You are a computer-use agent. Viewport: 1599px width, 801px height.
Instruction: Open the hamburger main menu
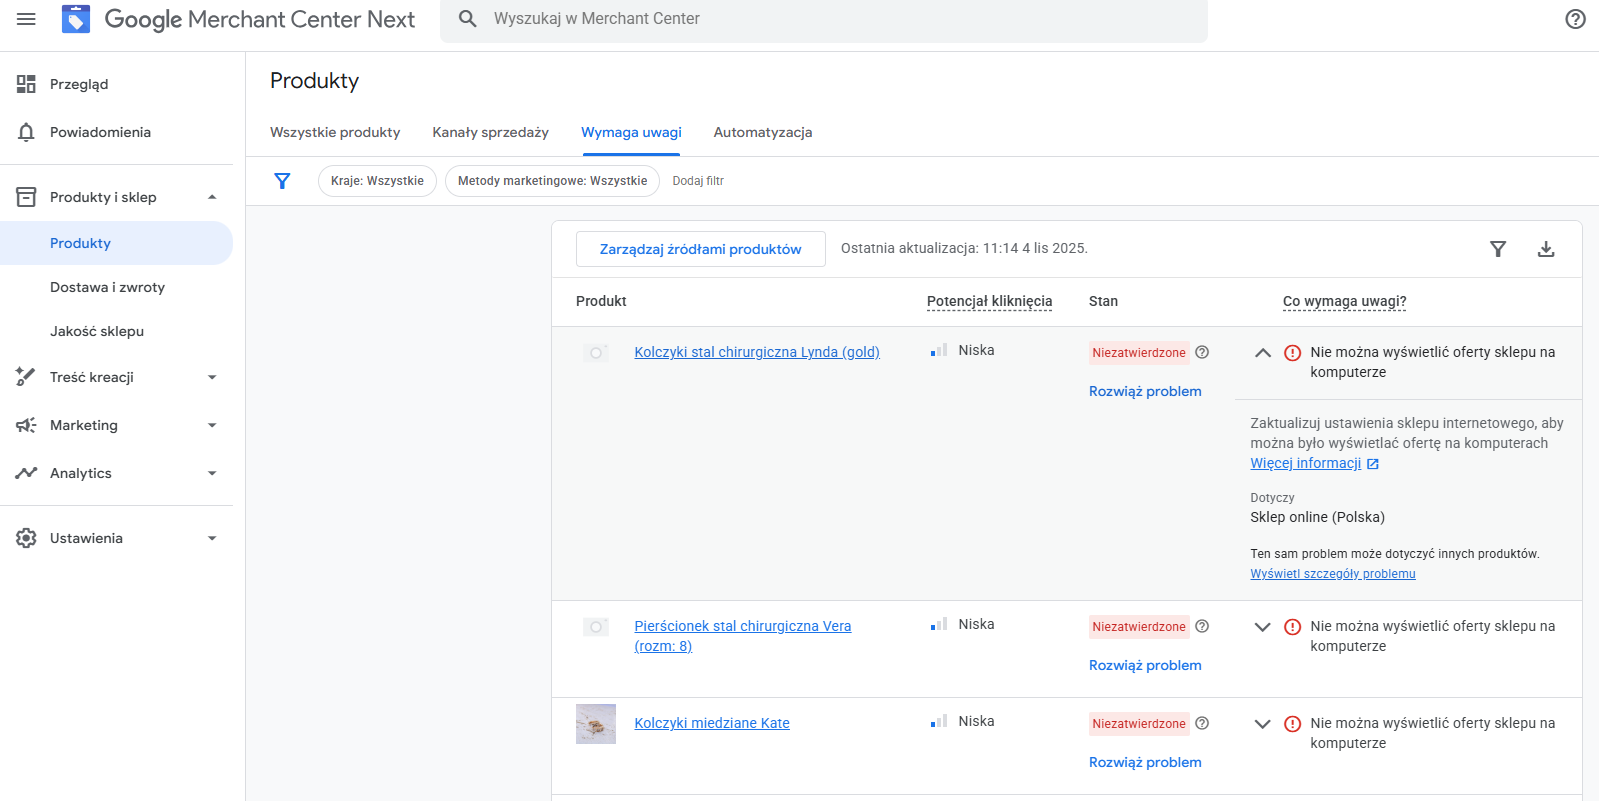(26, 19)
